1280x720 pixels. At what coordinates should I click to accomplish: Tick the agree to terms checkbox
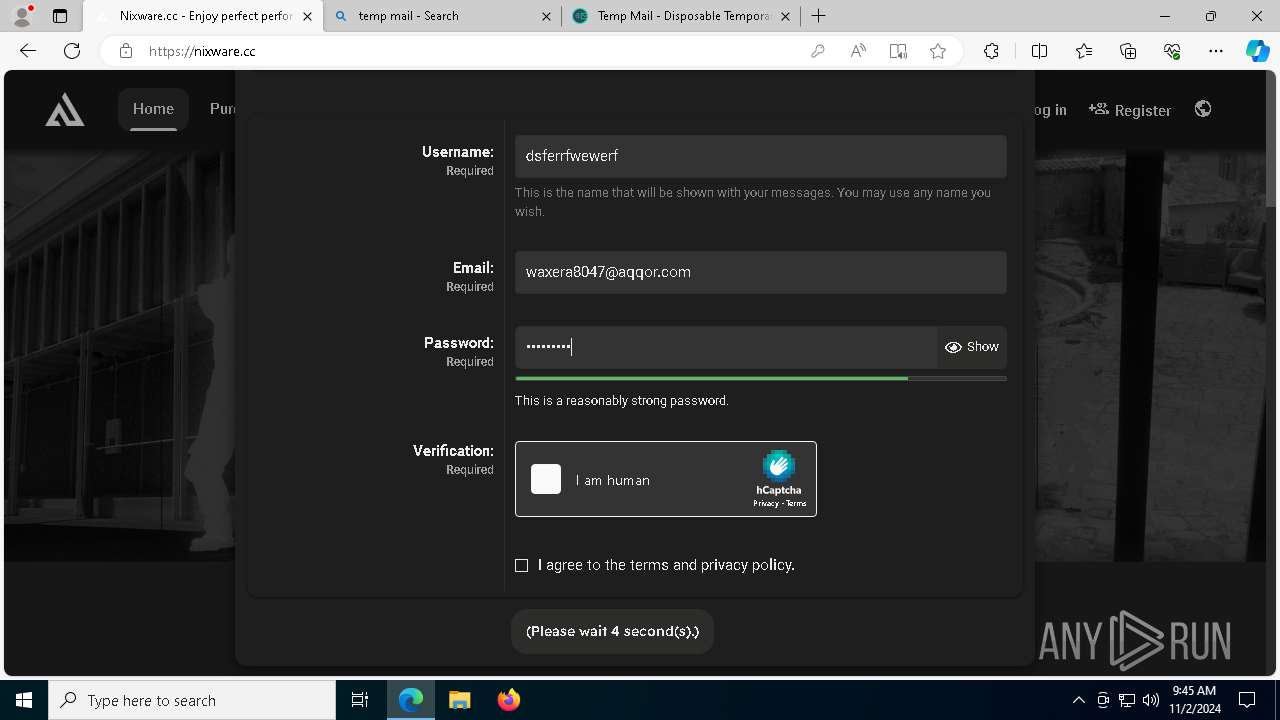(x=521, y=565)
